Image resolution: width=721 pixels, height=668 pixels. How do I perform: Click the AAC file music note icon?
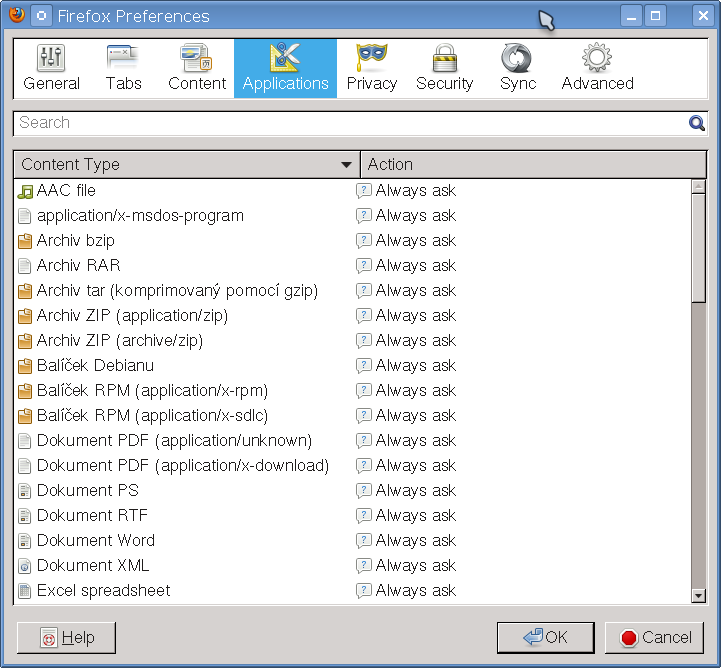(25, 191)
